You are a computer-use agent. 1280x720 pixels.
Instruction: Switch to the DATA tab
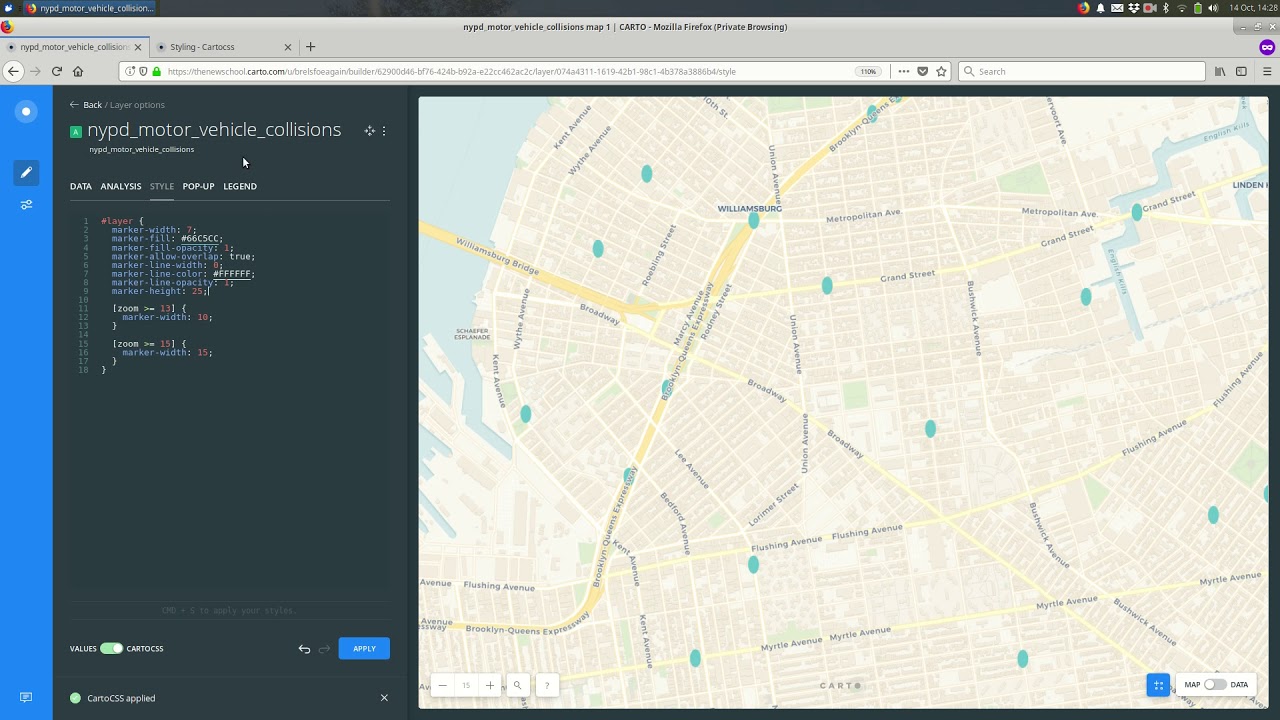click(81, 186)
